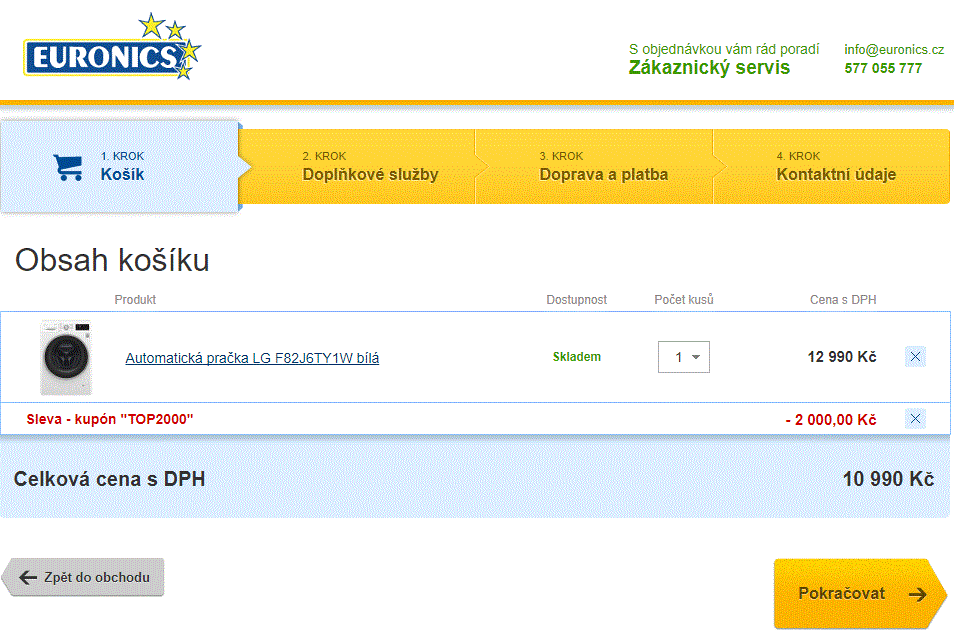Click the Zákaznický servis heading

tap(709, 68)
